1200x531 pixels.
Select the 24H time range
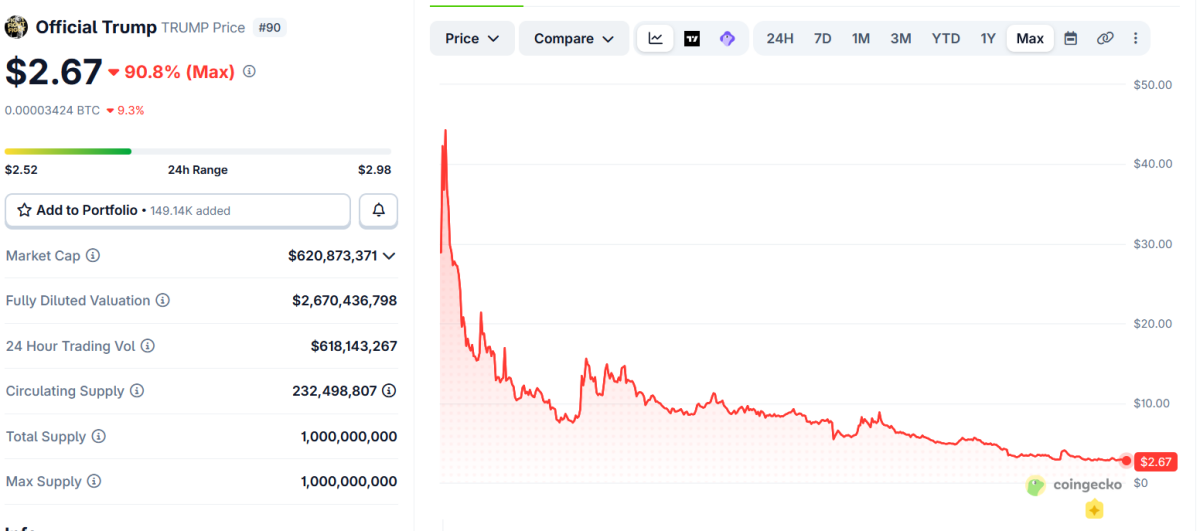[780, 39]
